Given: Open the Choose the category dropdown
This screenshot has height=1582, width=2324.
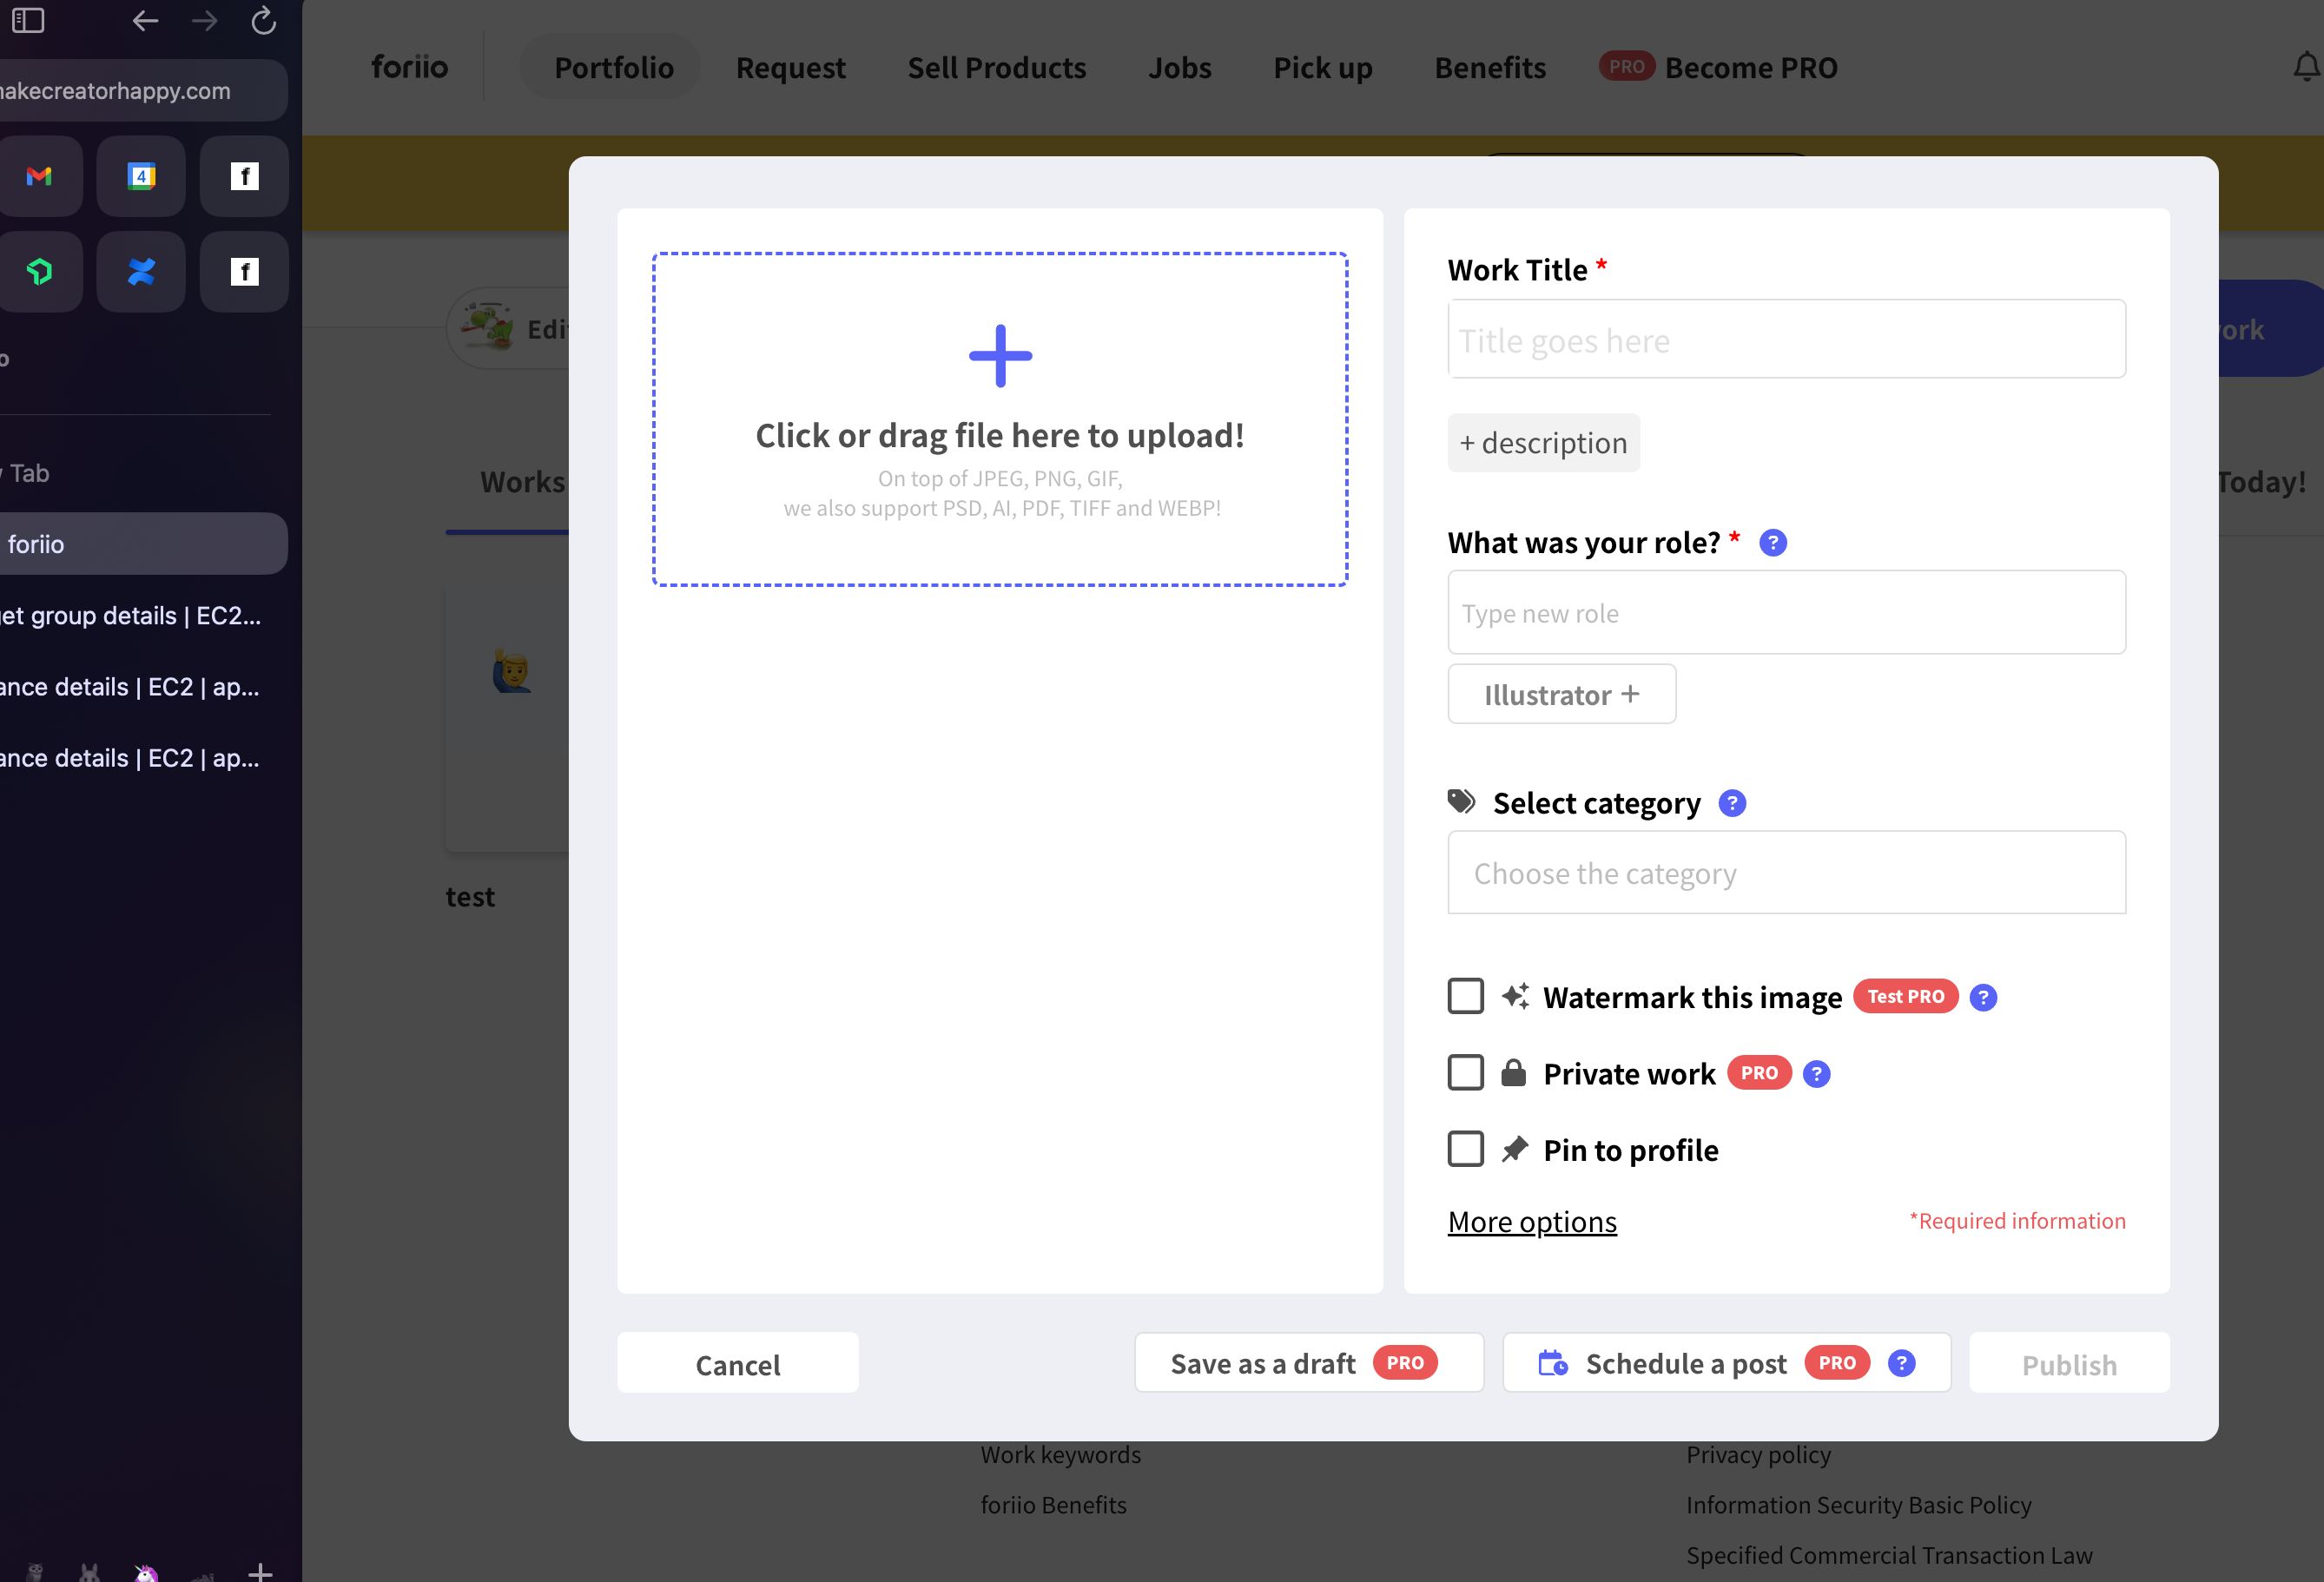Looking at the screenshot, I should click(x=1786, y=873).
